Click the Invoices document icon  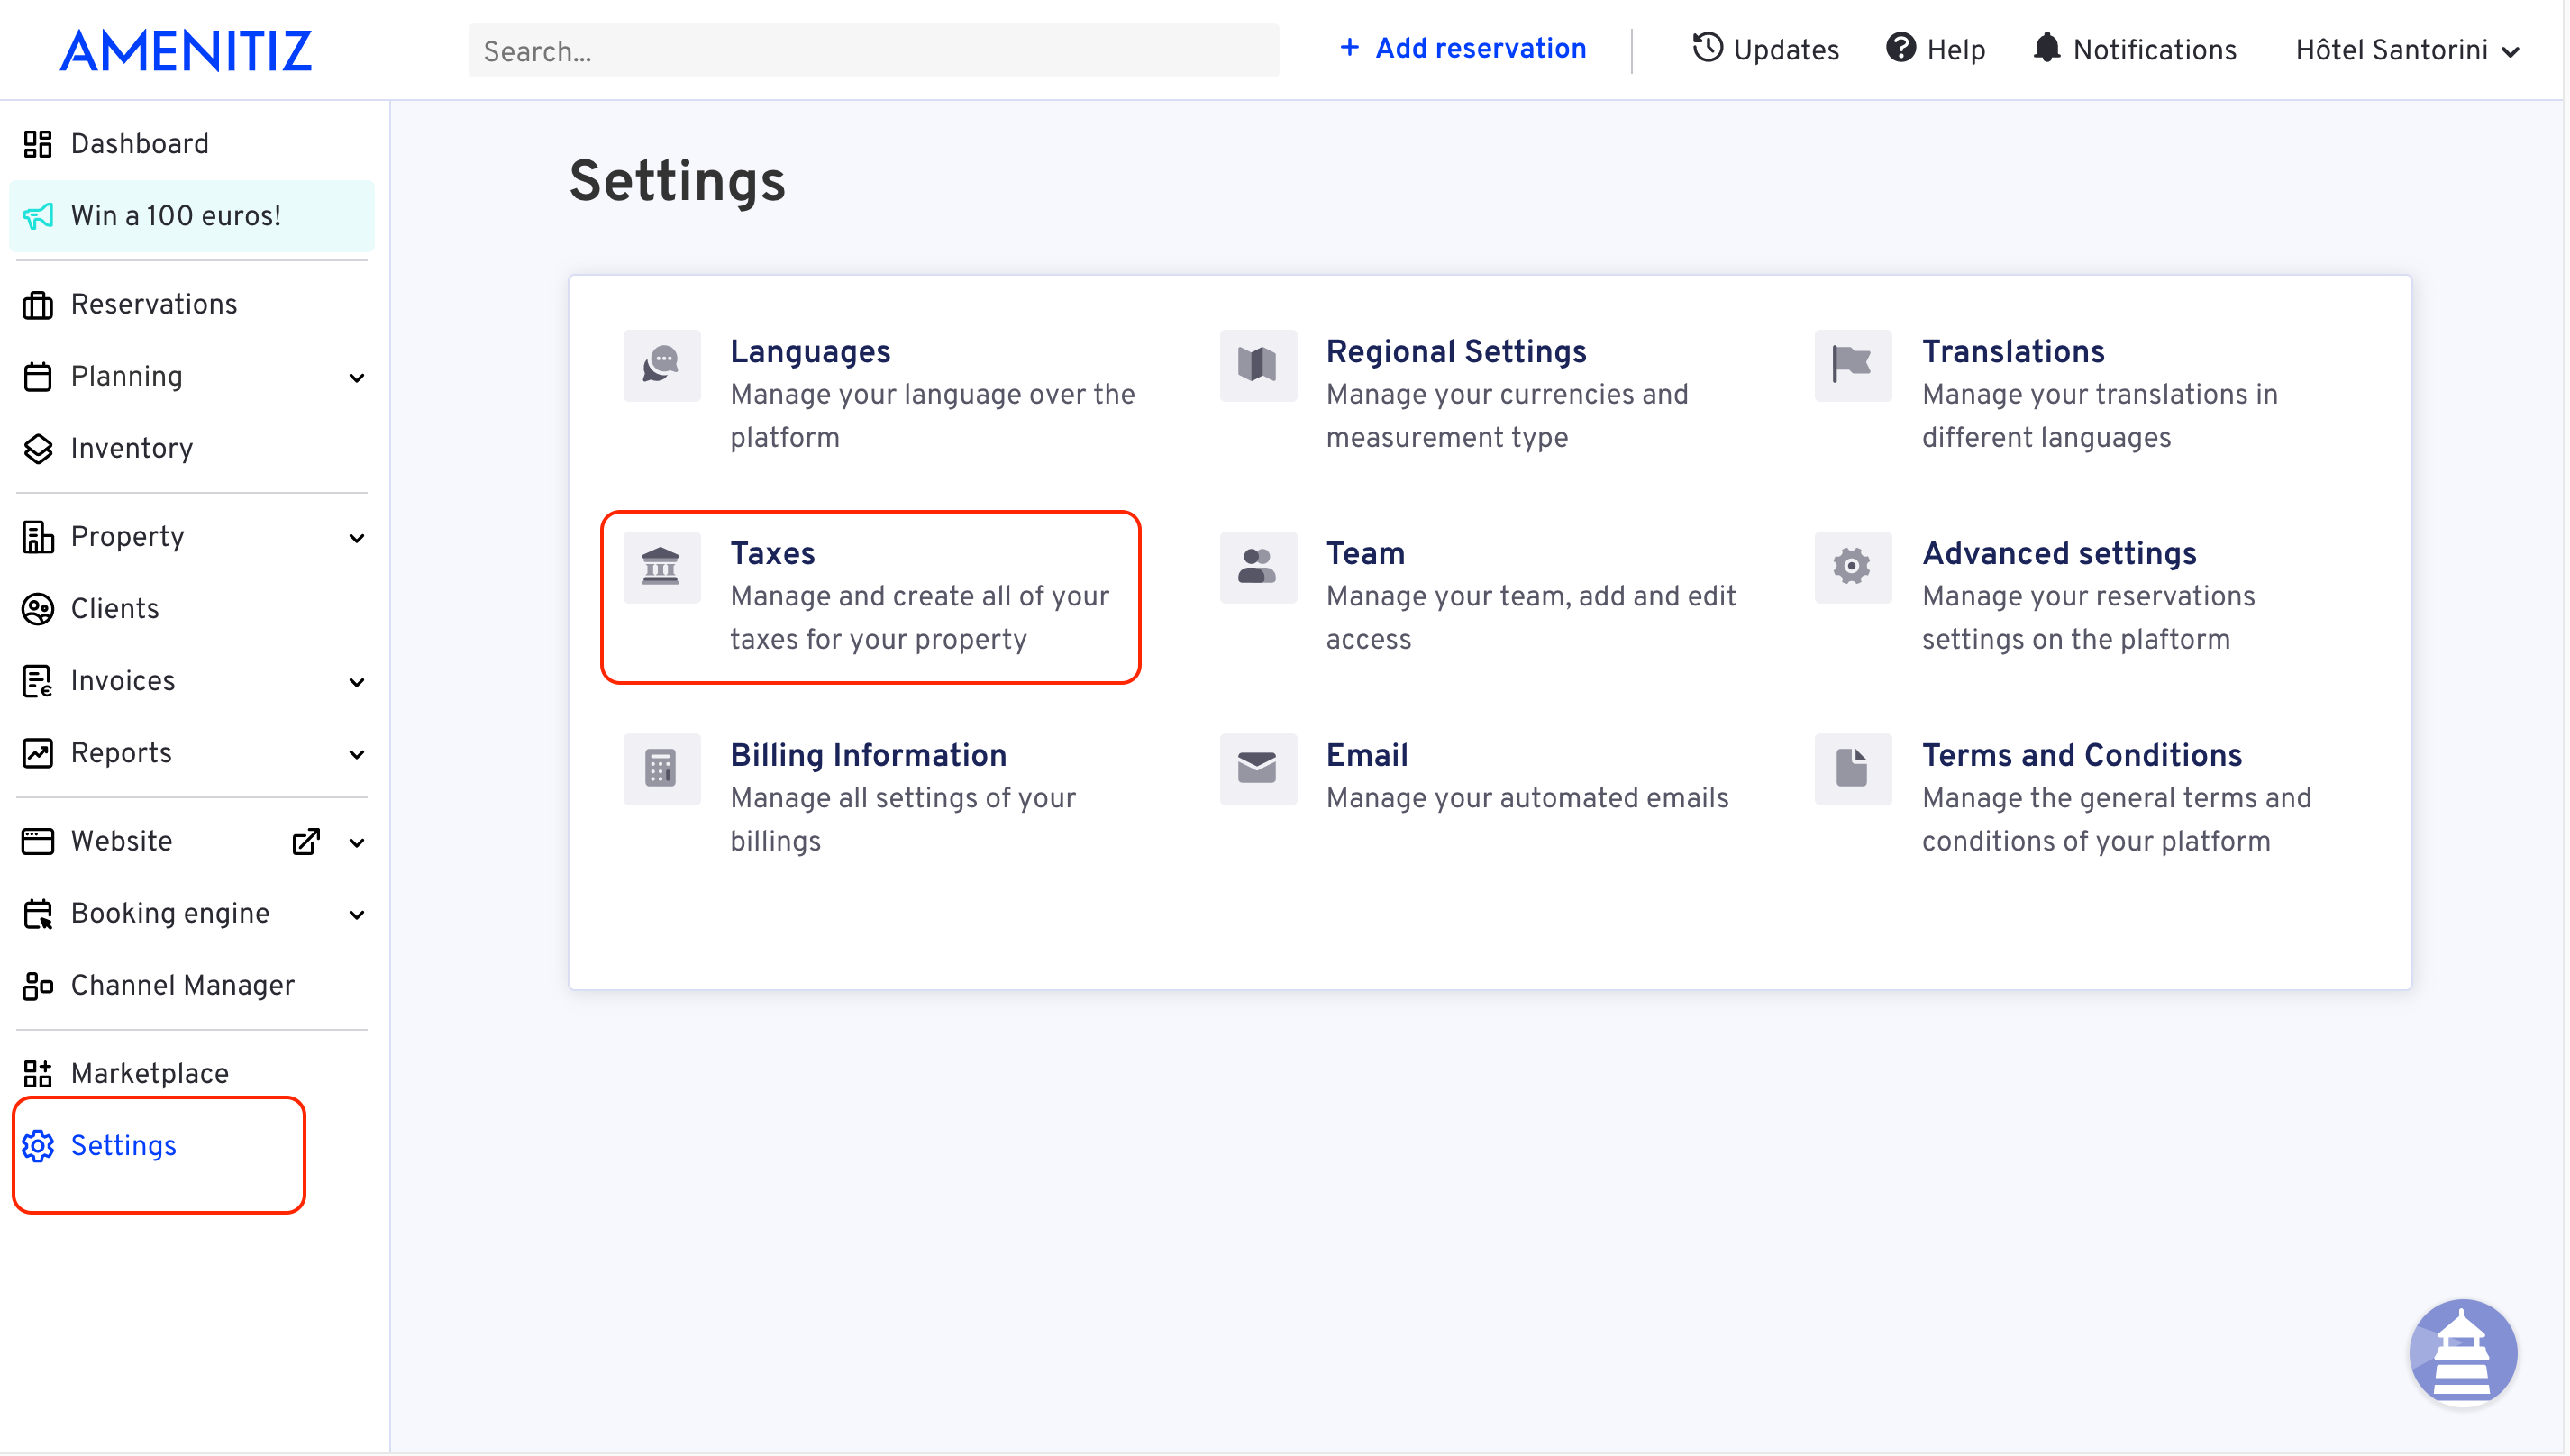37,681
